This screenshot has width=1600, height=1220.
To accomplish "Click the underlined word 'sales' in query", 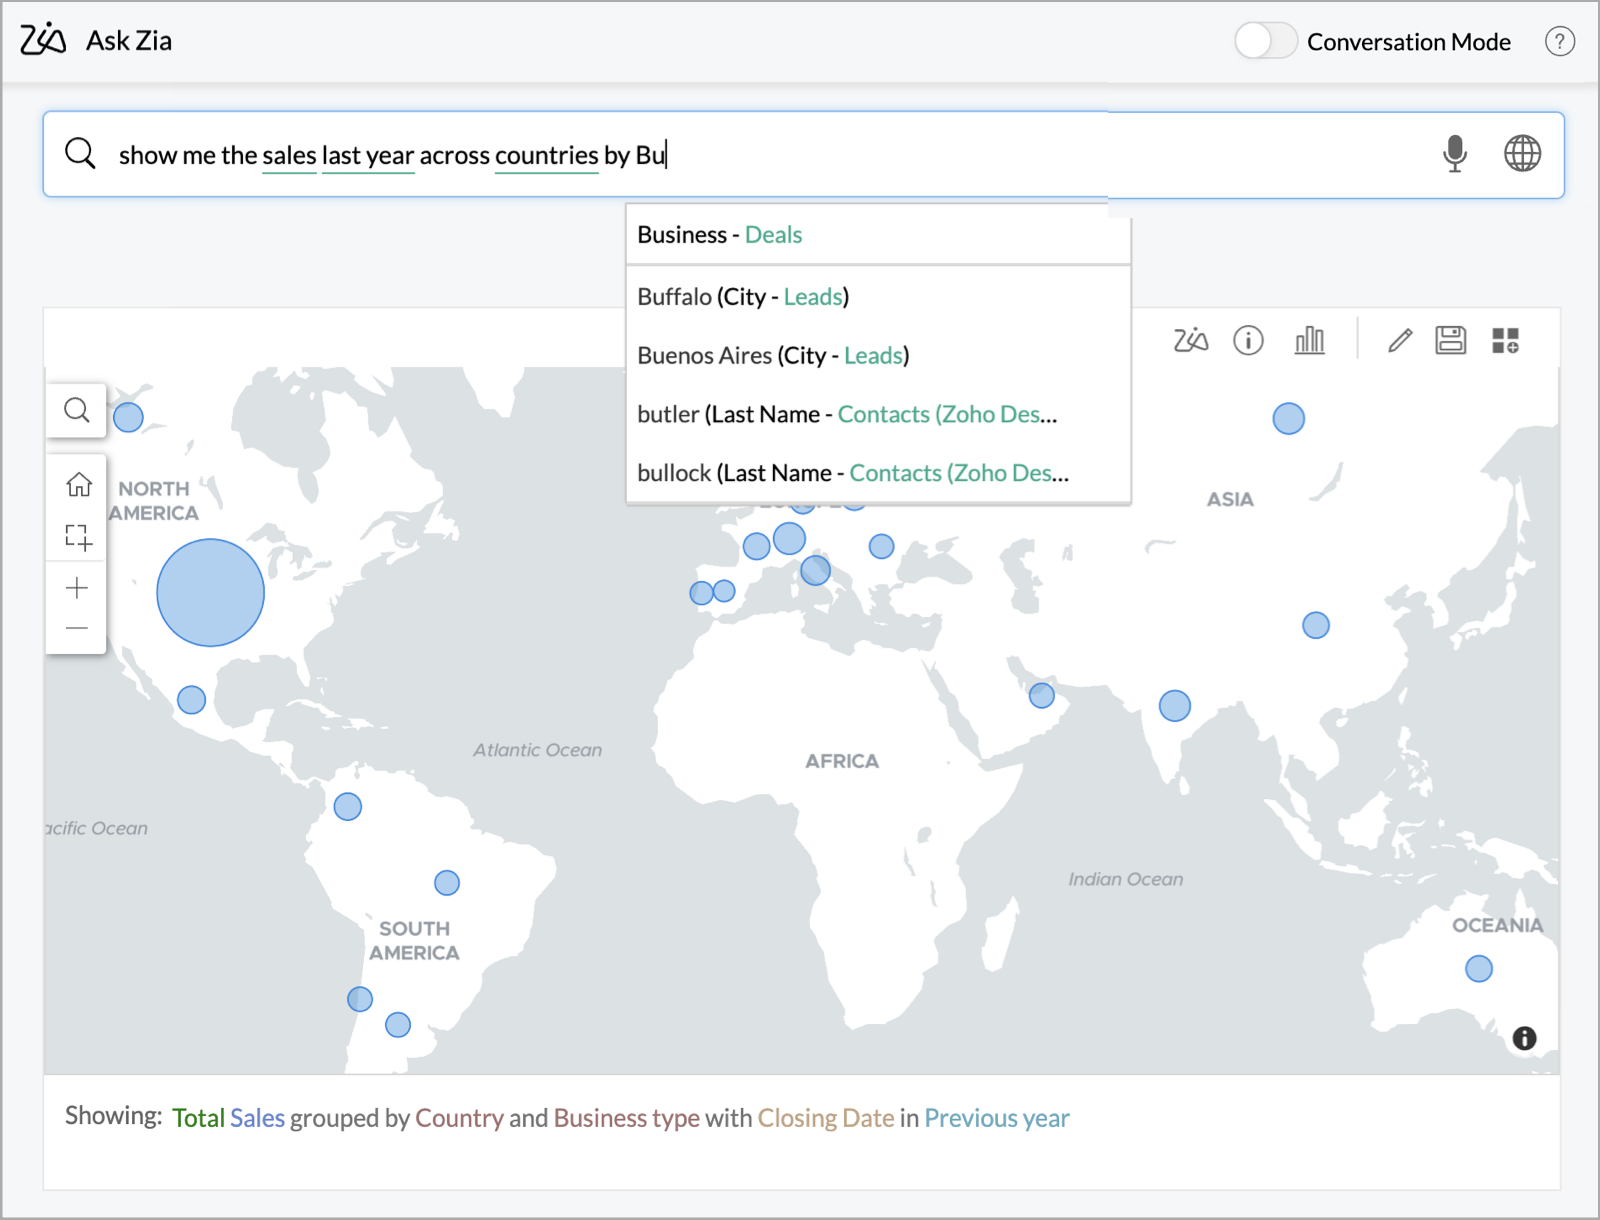I will click(289, 156).
